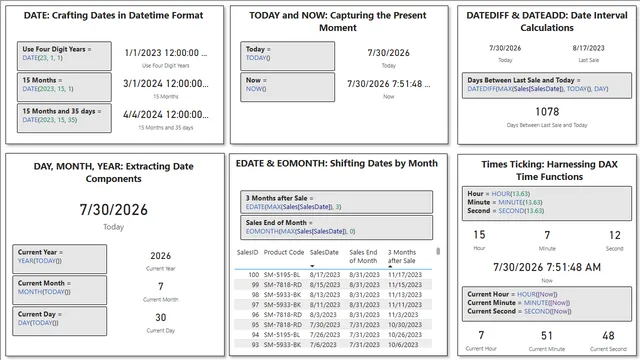
Task: Click the 'DATE: Crafting Dates in Datetime Format' title
Action: pos(113,16)
